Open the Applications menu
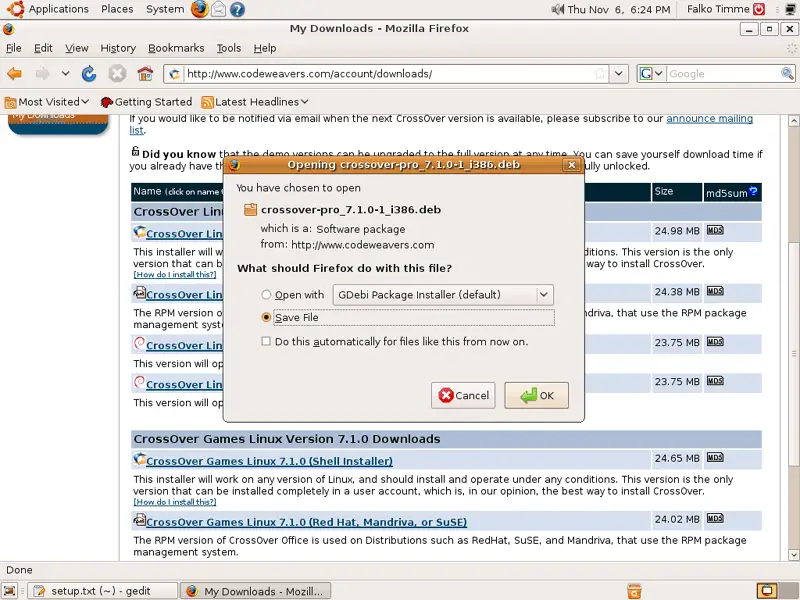Viewport: 800px width, 600px height. [x=58, y=9]
